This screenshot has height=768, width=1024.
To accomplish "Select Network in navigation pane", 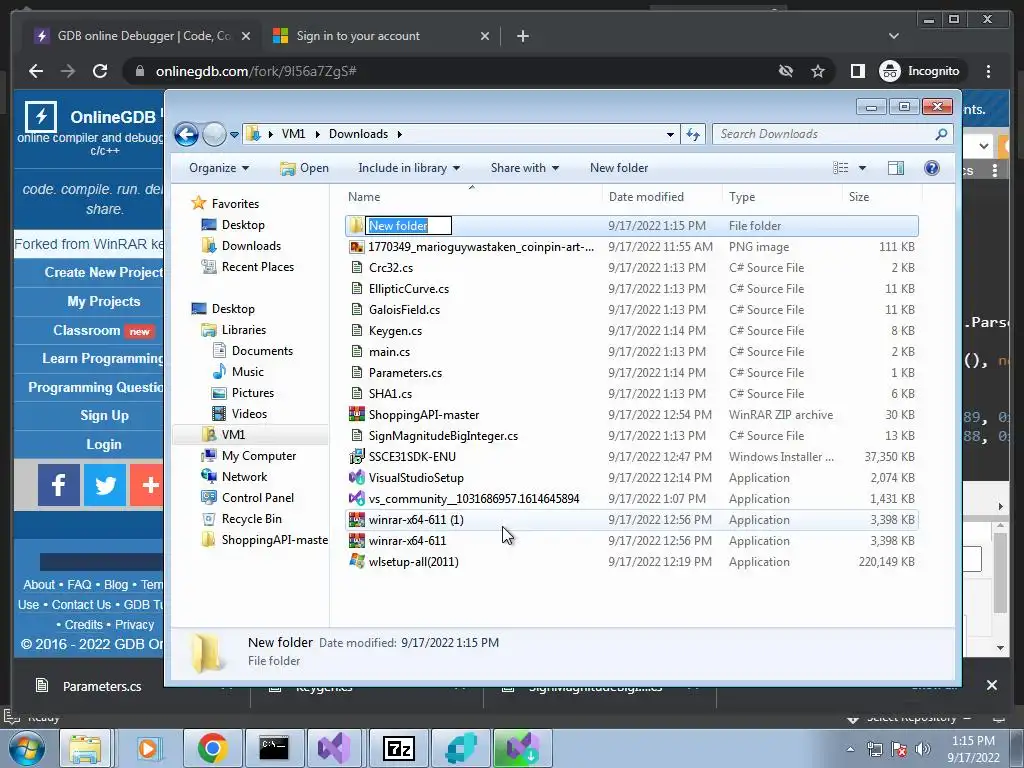I will 234,477.
